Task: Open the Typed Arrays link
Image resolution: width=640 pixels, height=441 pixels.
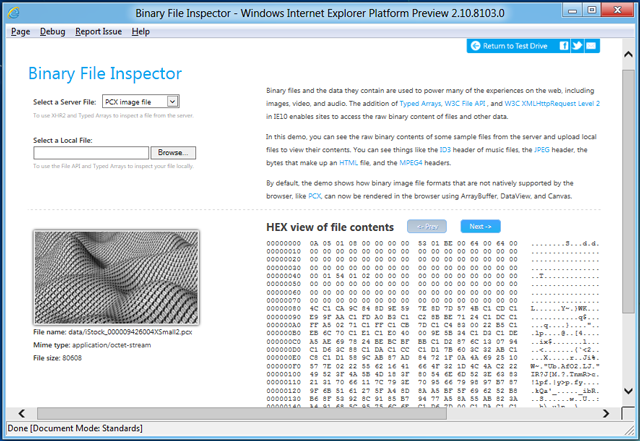Action: [420, 103]
